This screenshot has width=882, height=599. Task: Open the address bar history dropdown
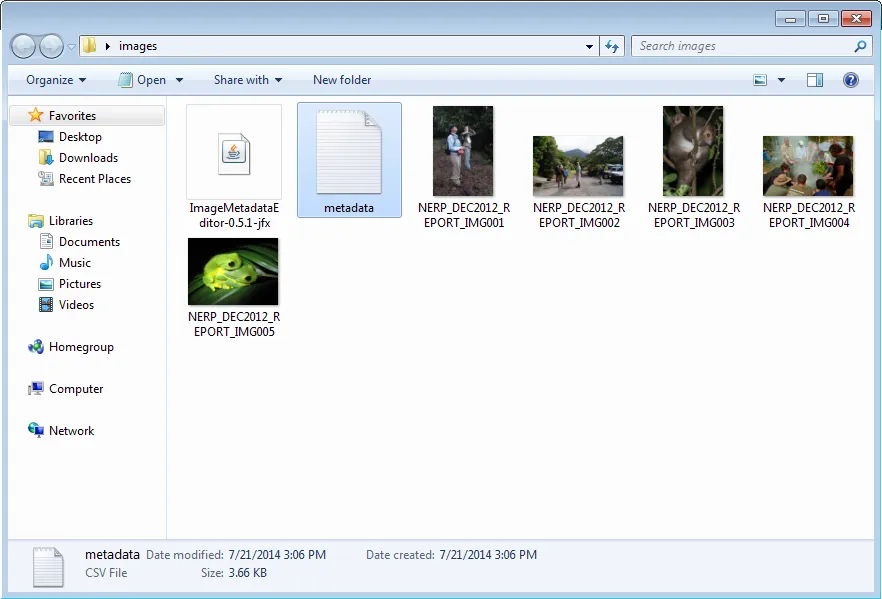click(x=589, y=46)
